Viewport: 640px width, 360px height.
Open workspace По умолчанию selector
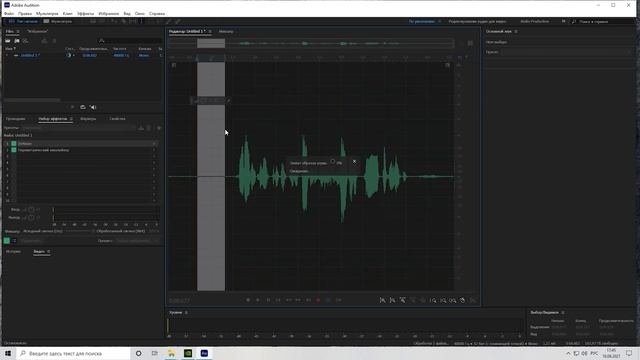pos(422,21)
